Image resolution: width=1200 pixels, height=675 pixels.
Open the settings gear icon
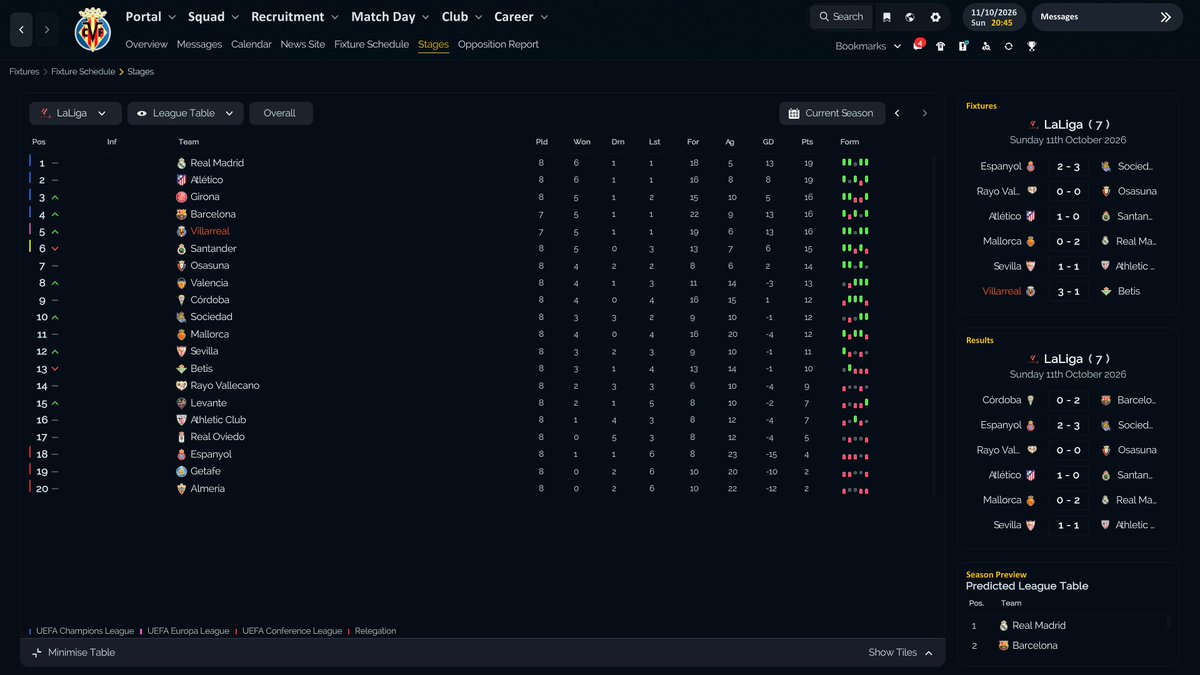coord(935,17)
